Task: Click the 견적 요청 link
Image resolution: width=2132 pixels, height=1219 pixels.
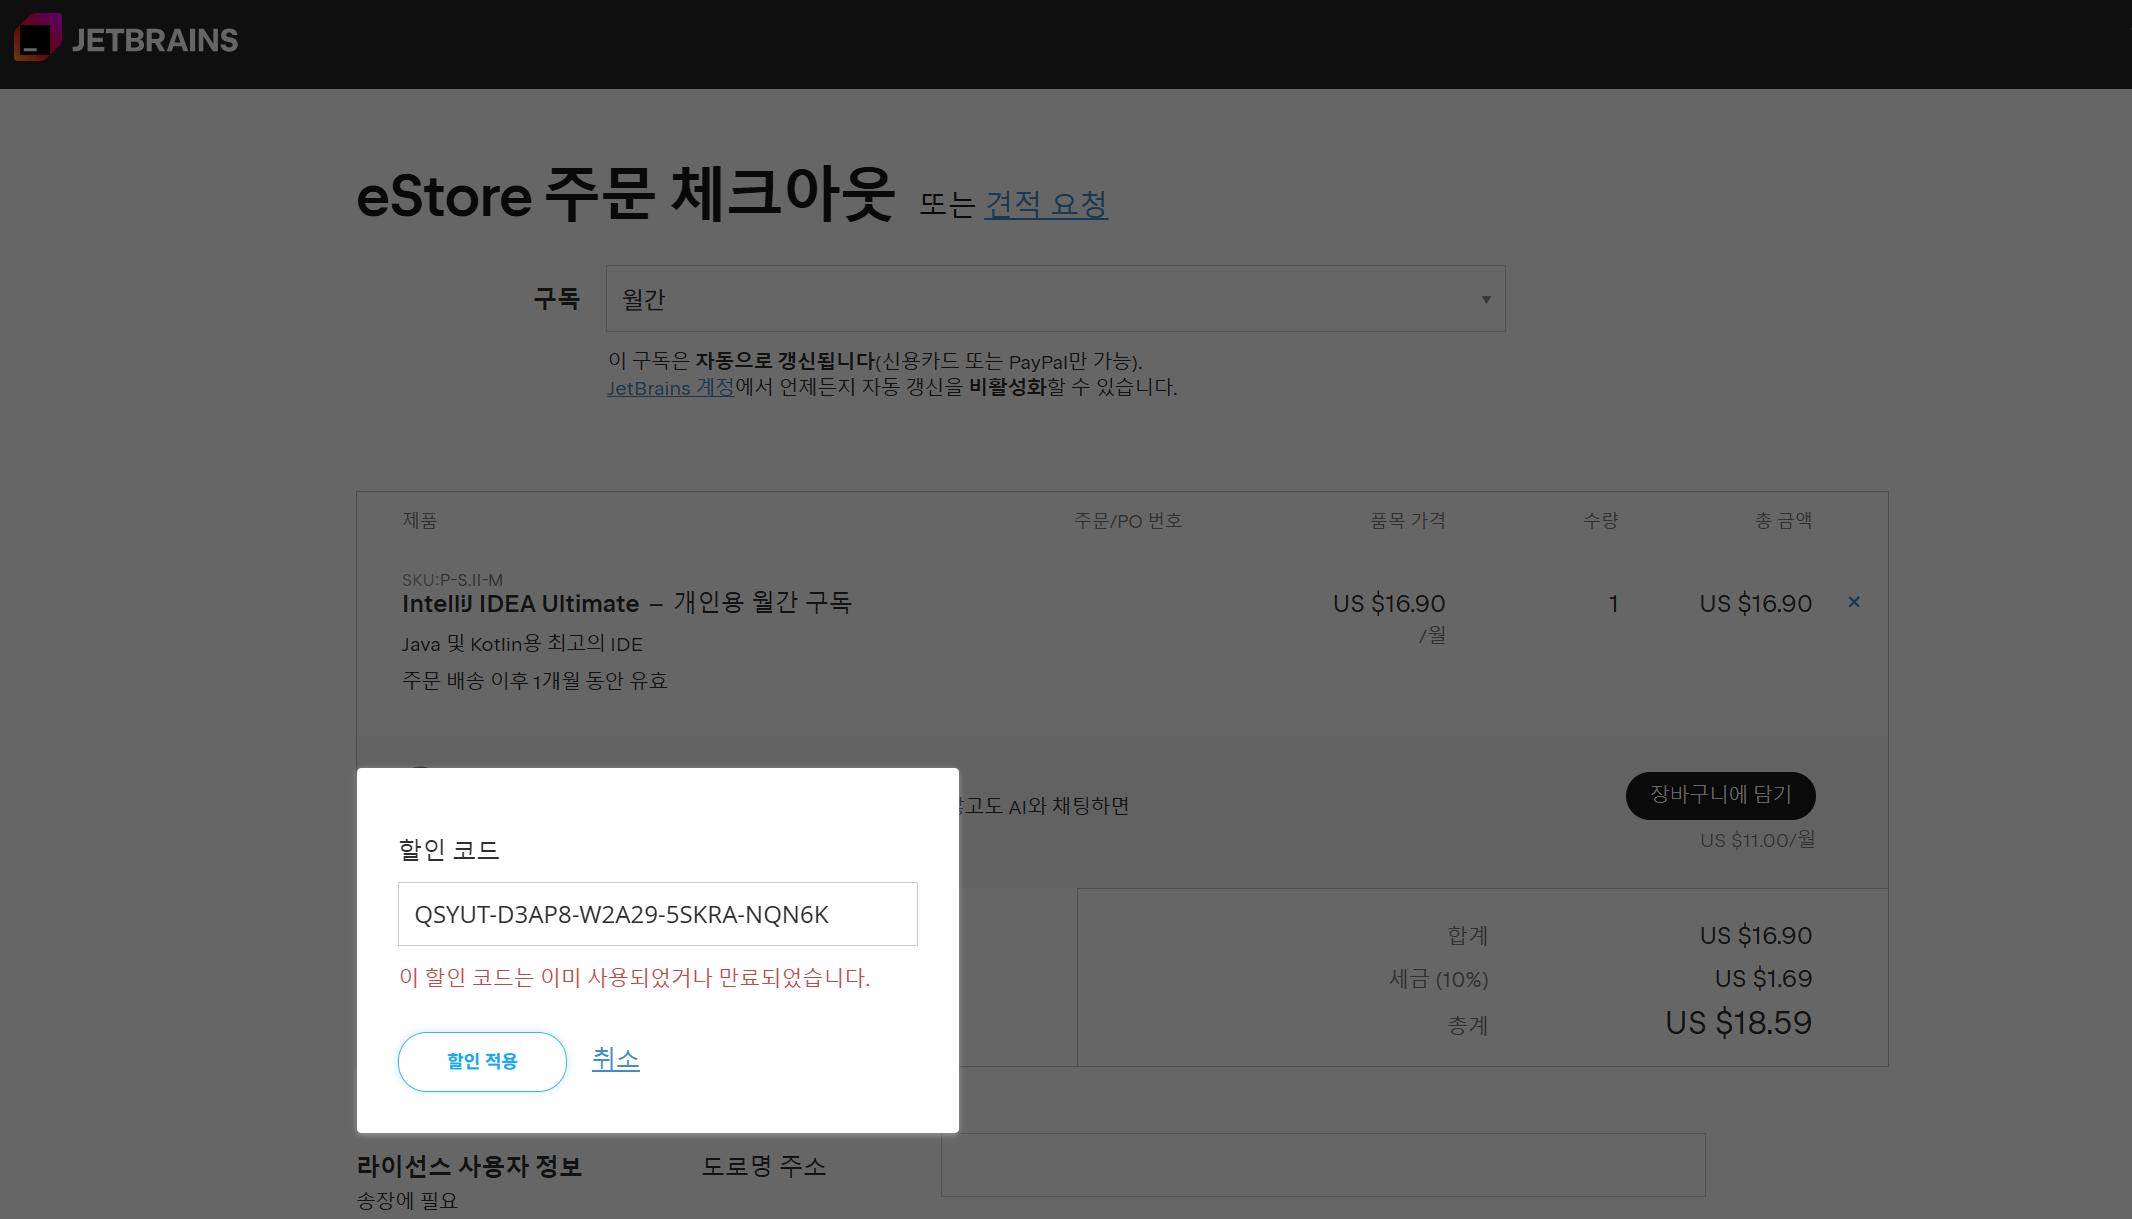Action: click(x=1046, y=204)
